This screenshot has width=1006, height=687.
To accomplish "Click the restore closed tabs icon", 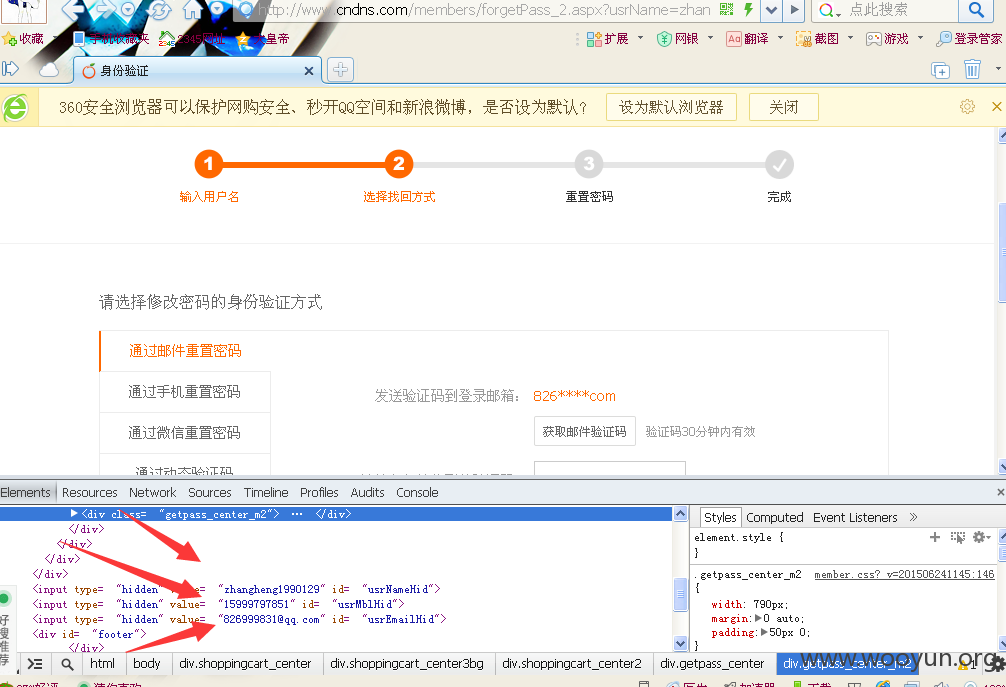I will click(941, 70).
